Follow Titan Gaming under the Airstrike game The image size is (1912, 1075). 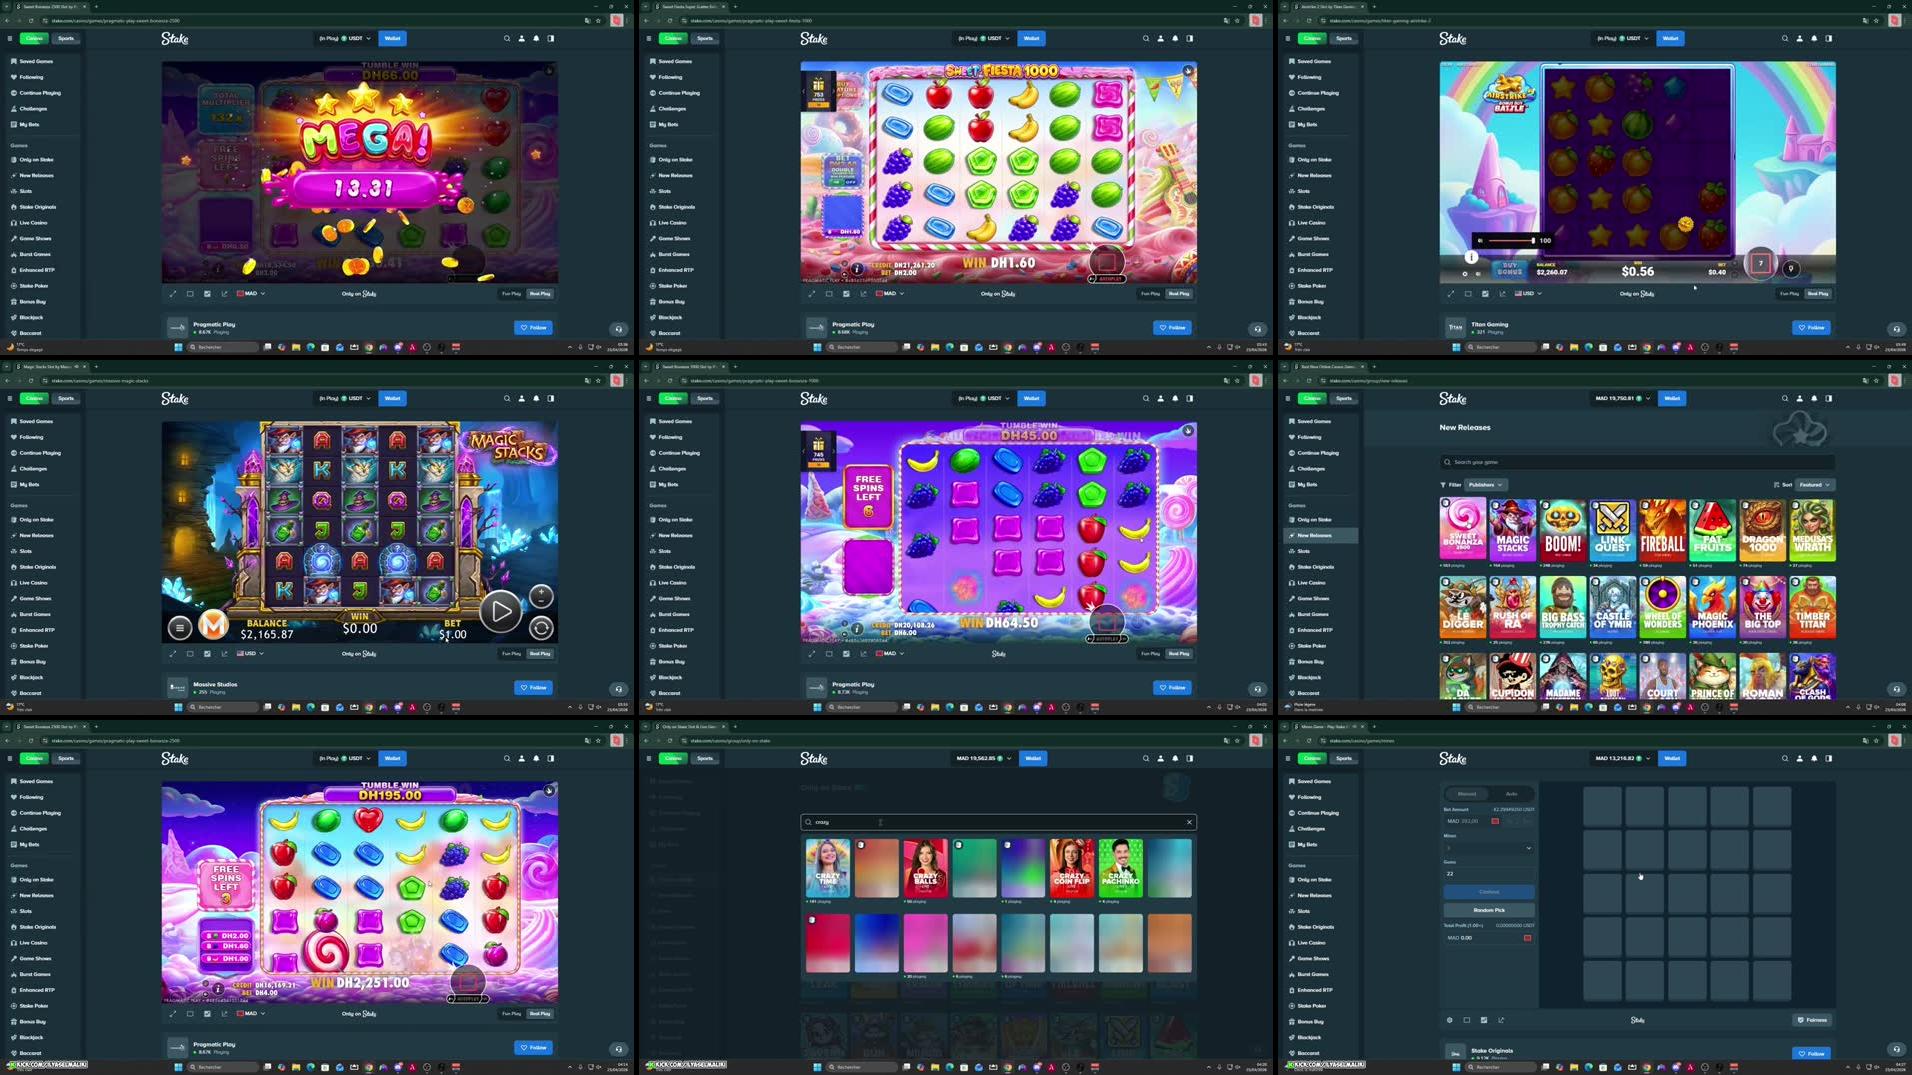tap(1811, 328)
